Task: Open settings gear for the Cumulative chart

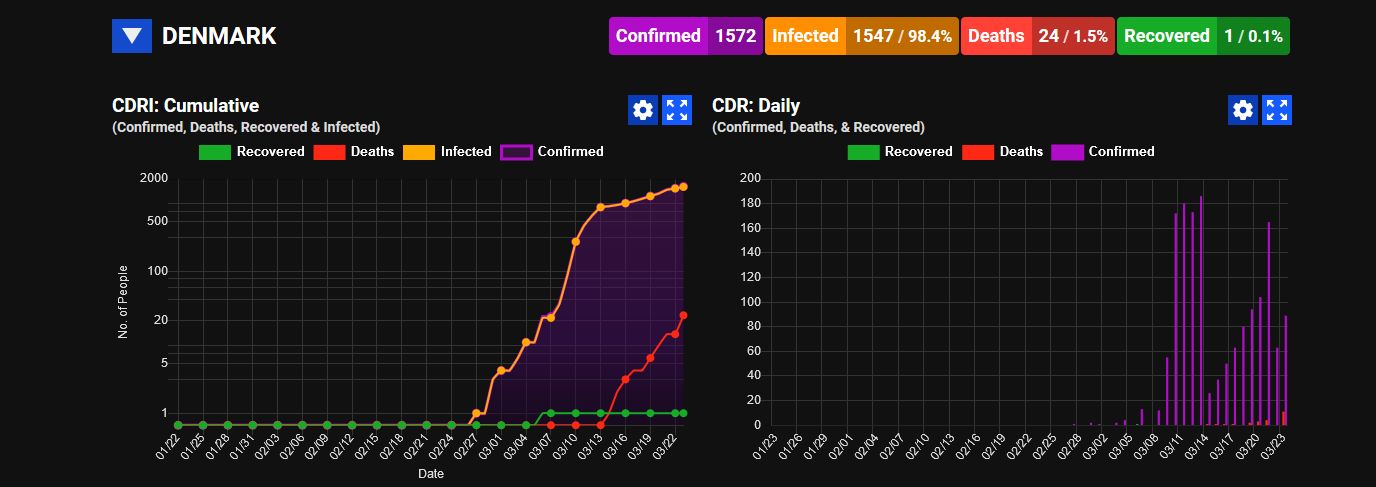Action: (643, 110)
